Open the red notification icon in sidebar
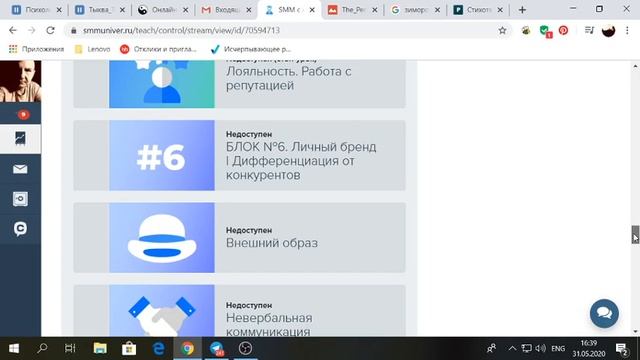The width and height of the screenshot is (640, 360). pyautogui.click(x=23, y=115)
